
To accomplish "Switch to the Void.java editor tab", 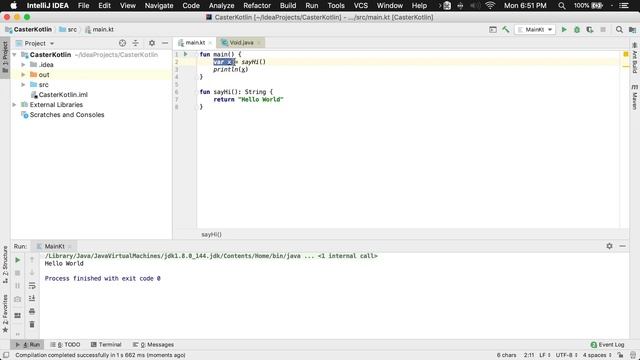I will 241,42.
